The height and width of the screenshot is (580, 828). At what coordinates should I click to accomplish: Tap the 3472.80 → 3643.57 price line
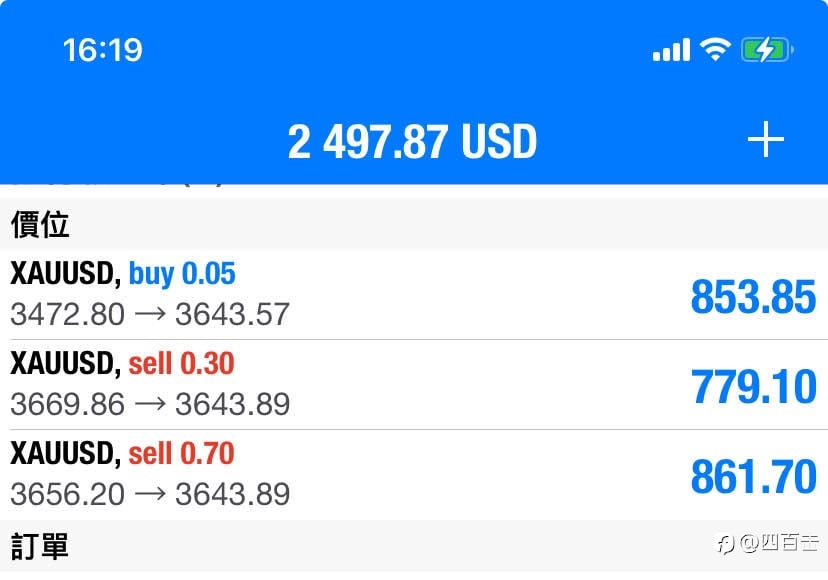(150, 314)
